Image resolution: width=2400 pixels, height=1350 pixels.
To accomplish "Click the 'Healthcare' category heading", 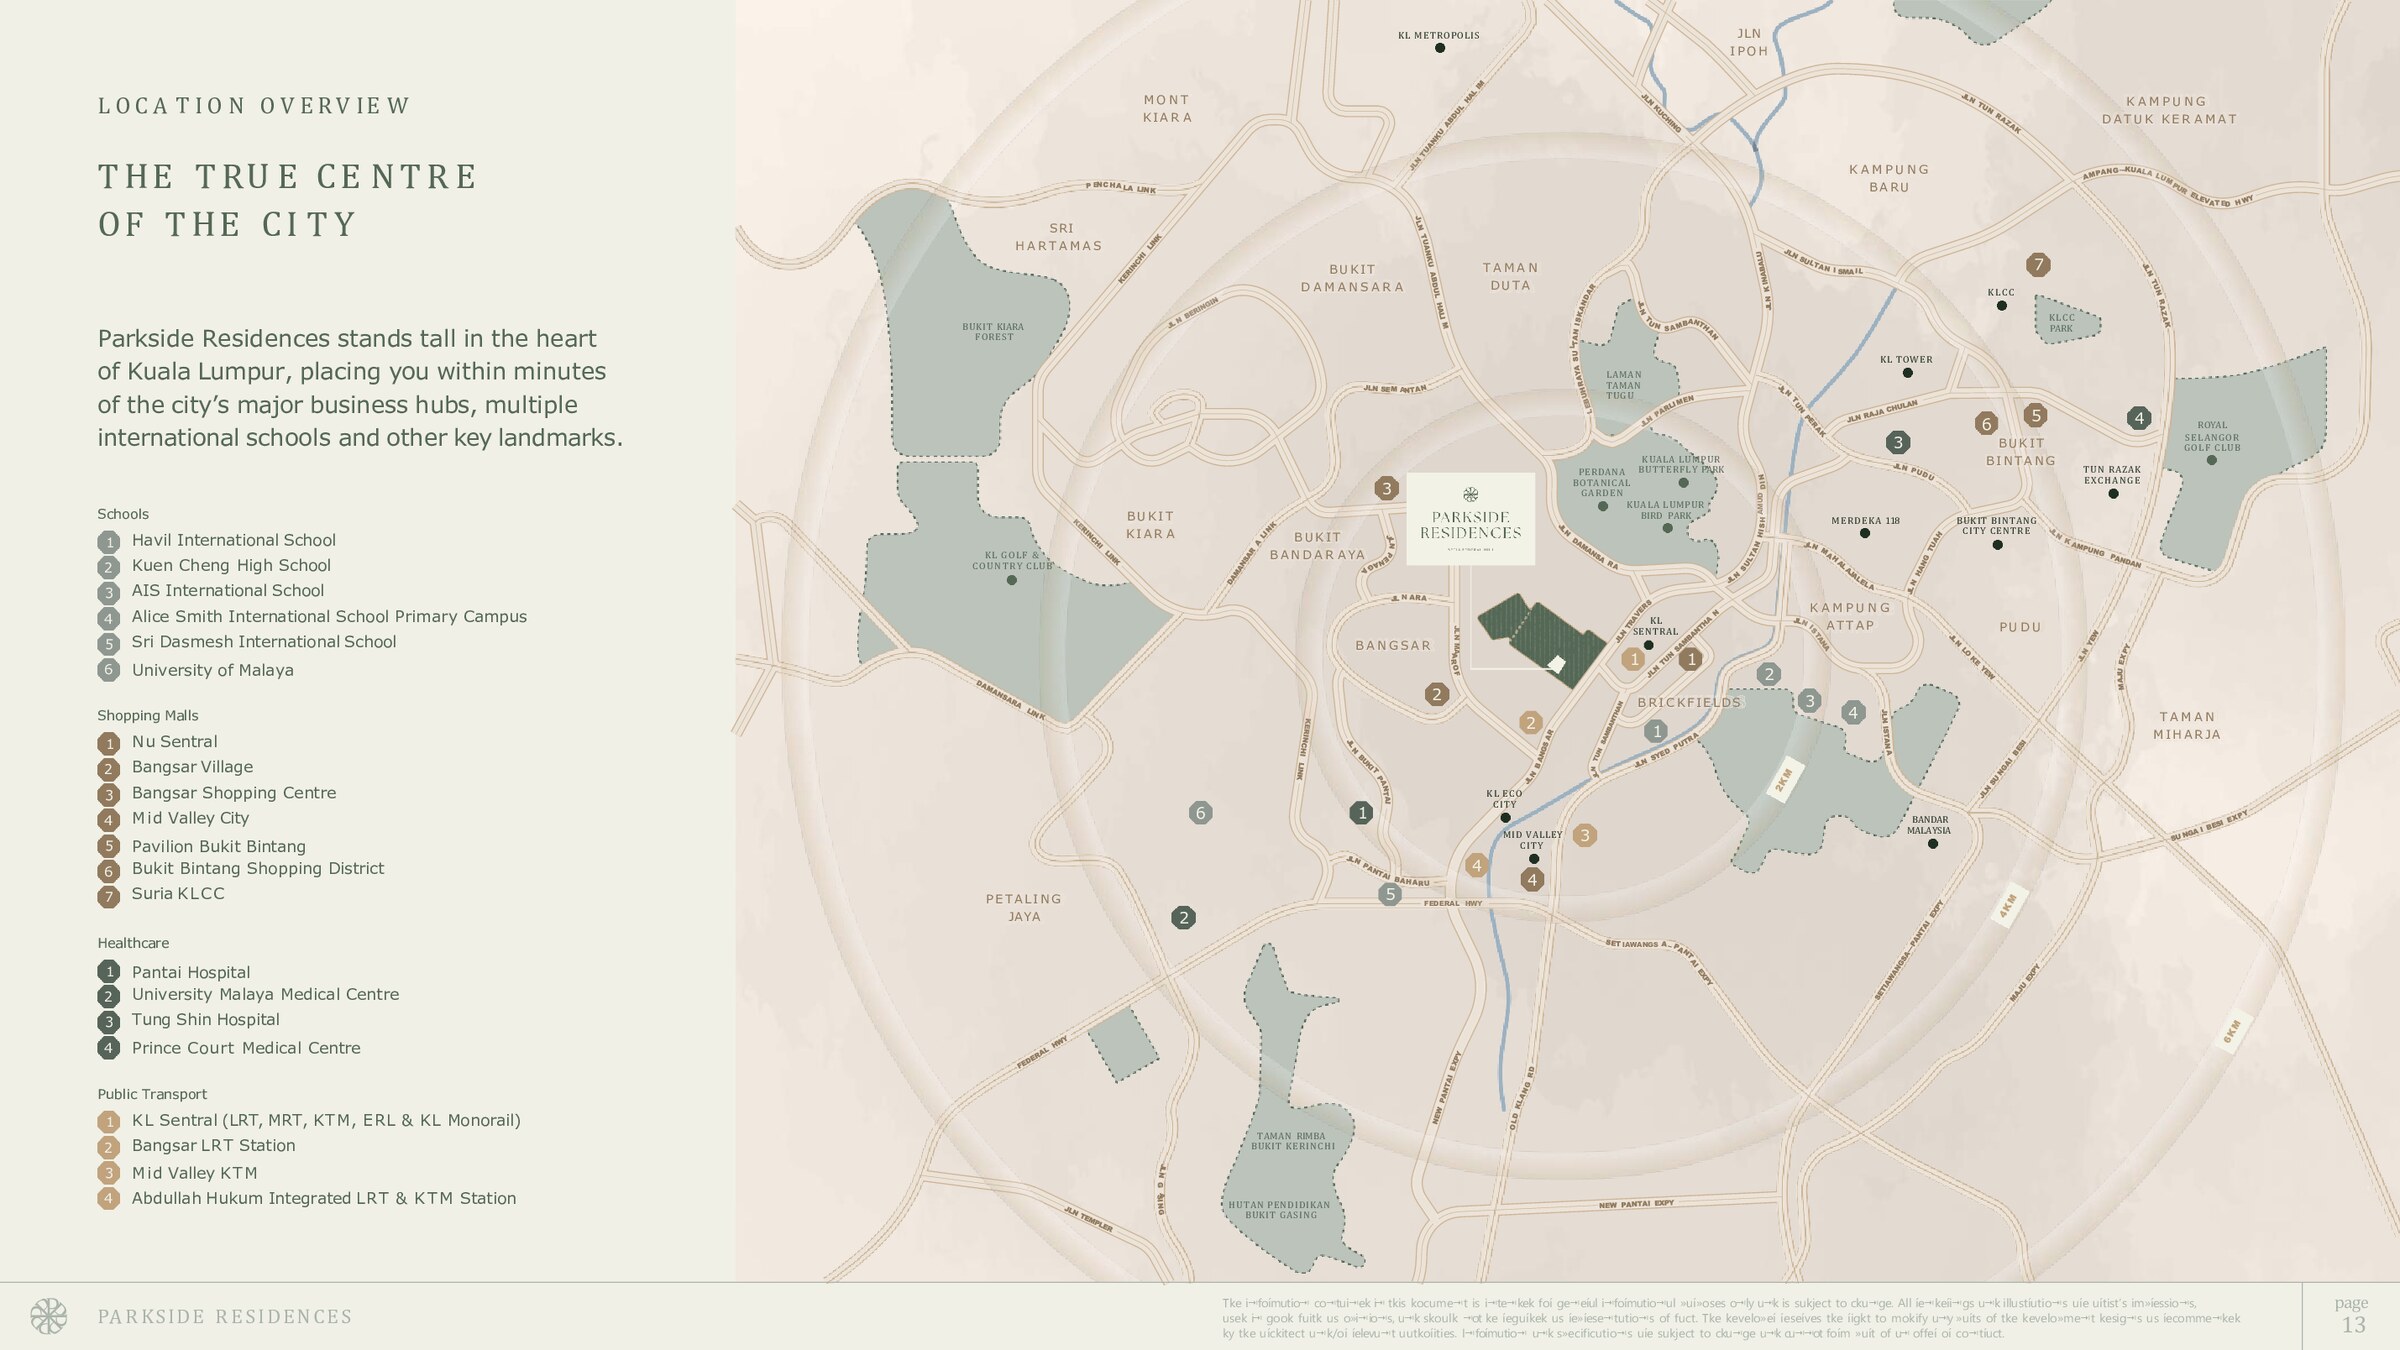I will (133, 943).
